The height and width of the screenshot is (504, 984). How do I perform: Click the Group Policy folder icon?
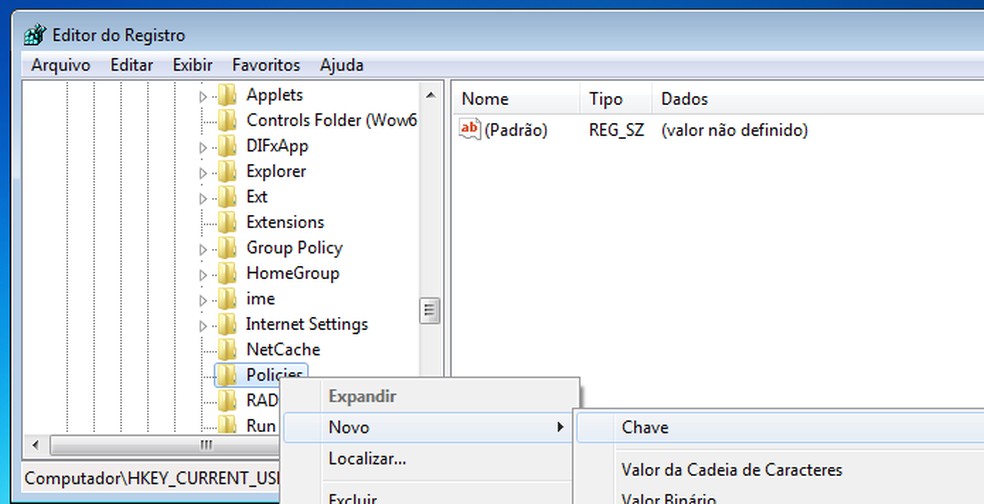coord(227,249)
